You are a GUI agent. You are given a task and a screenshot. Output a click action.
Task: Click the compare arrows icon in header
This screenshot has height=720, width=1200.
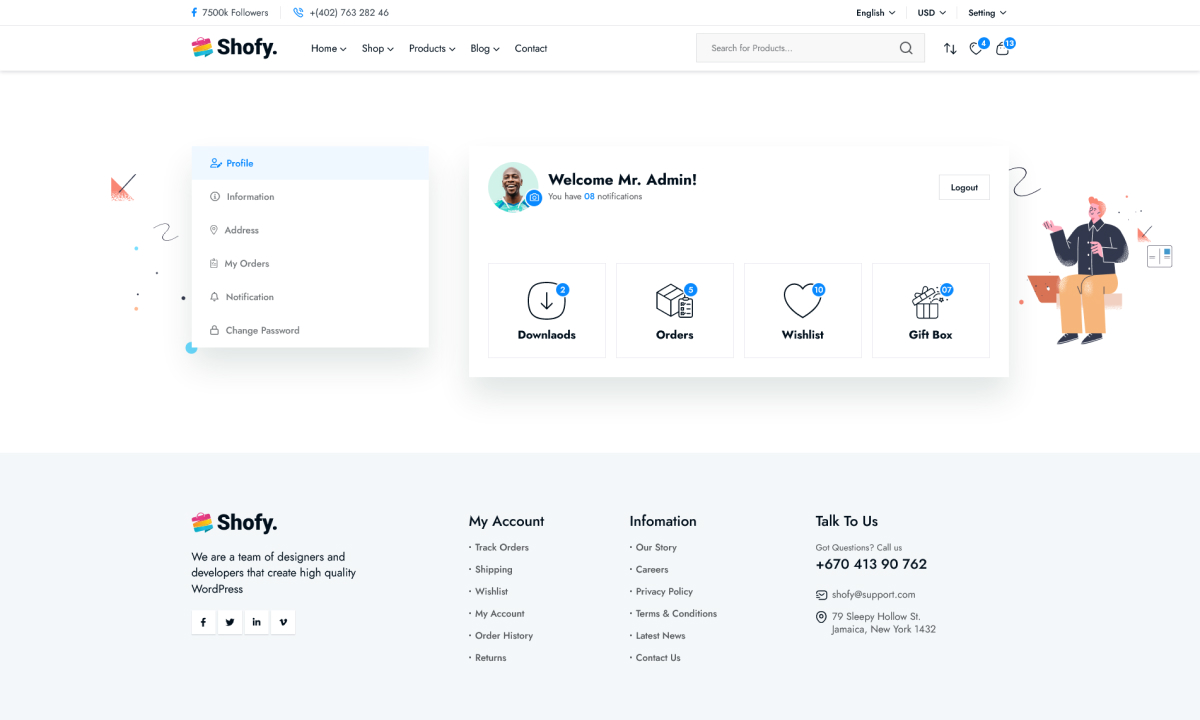[950, 48]
